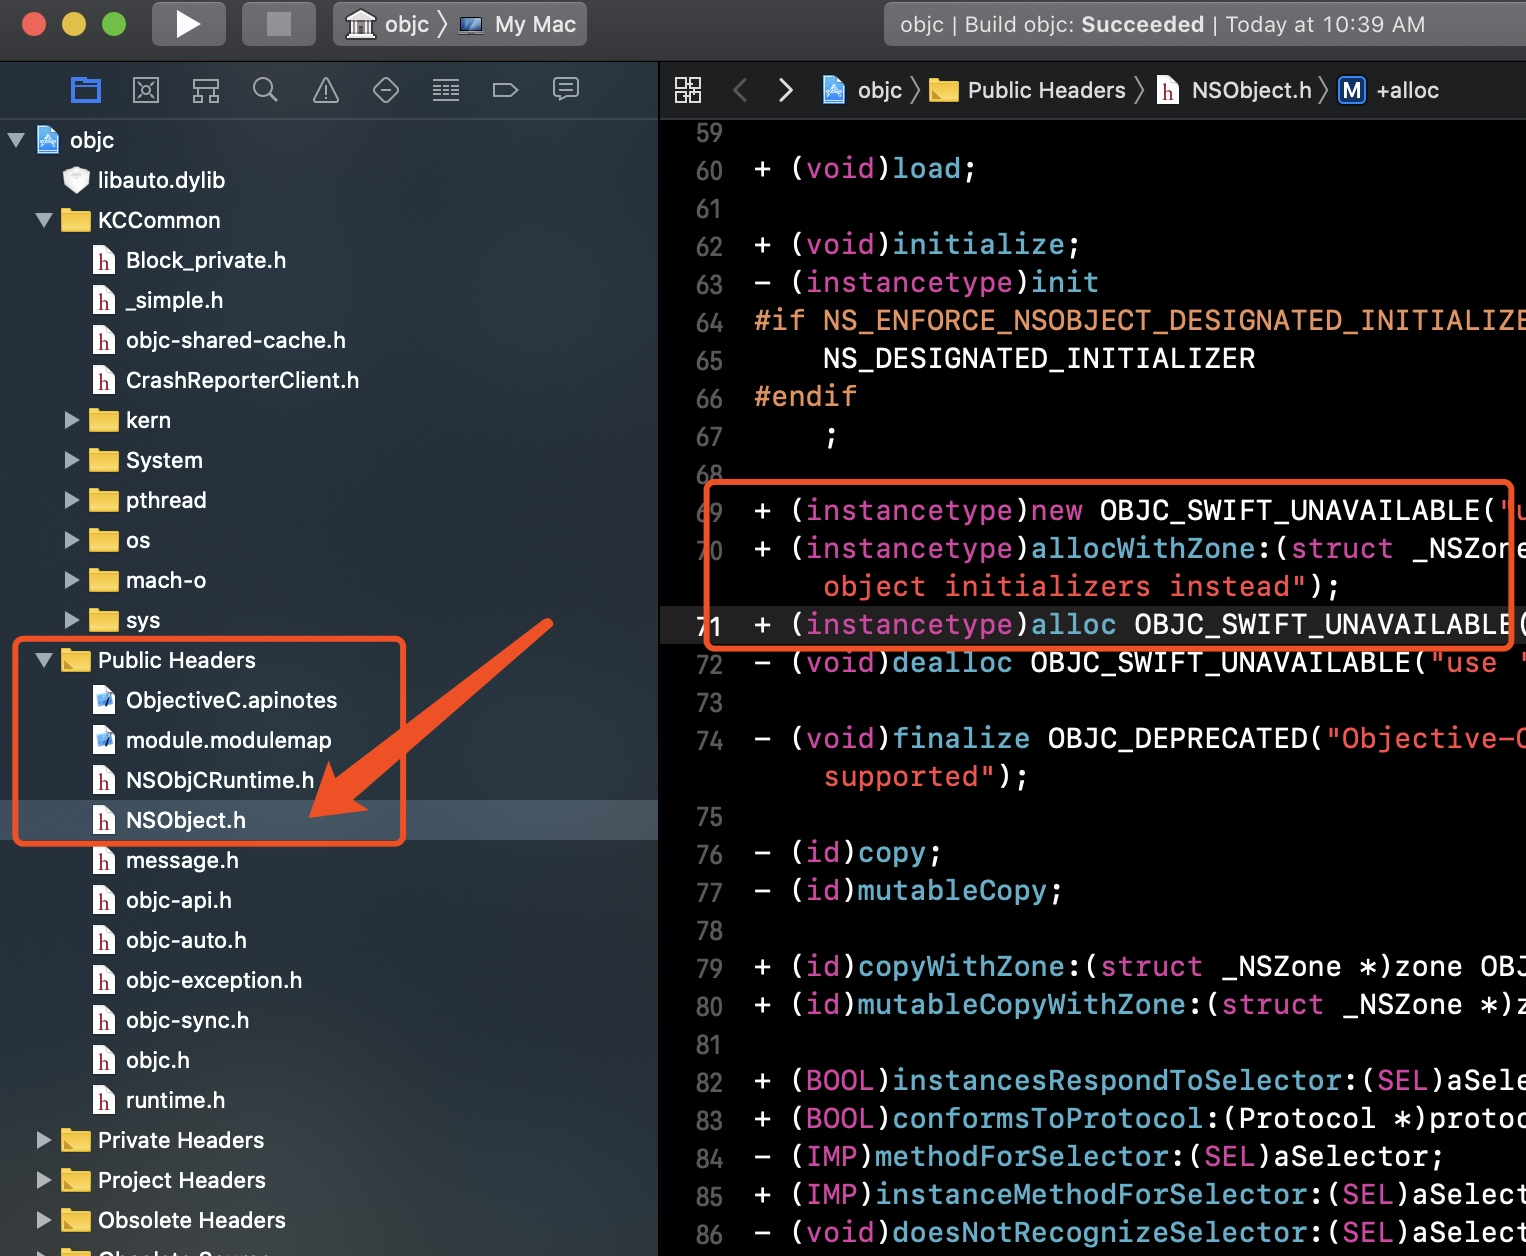Show the Issue navigator
This screenshot has height=1256, width=1526.
pos(326,90)
